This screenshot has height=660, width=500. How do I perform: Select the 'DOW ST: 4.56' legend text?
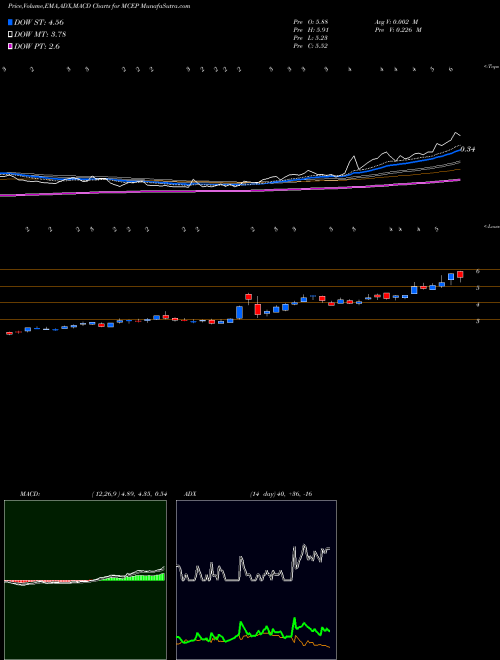[x=39, y=22]
